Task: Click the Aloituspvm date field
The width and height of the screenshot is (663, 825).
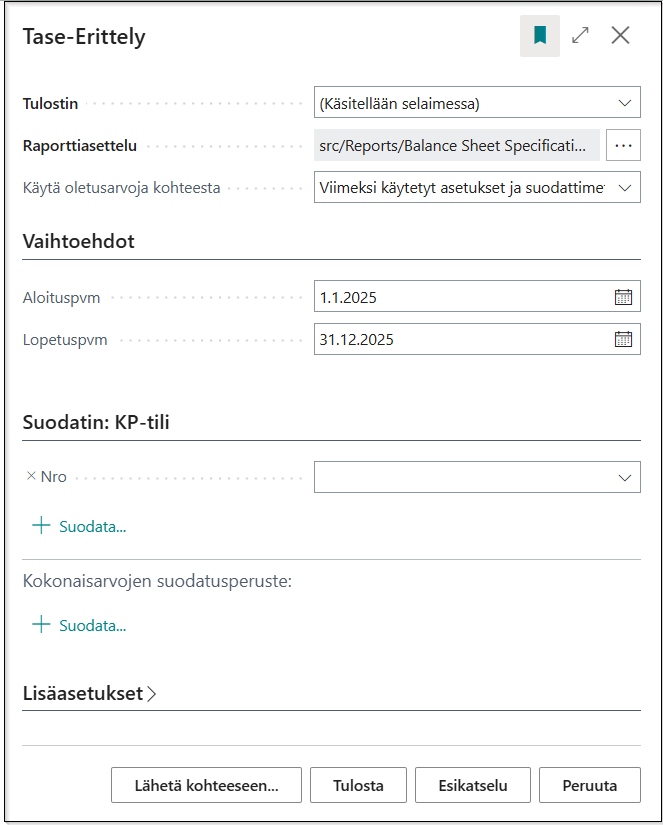Action: 463,296
